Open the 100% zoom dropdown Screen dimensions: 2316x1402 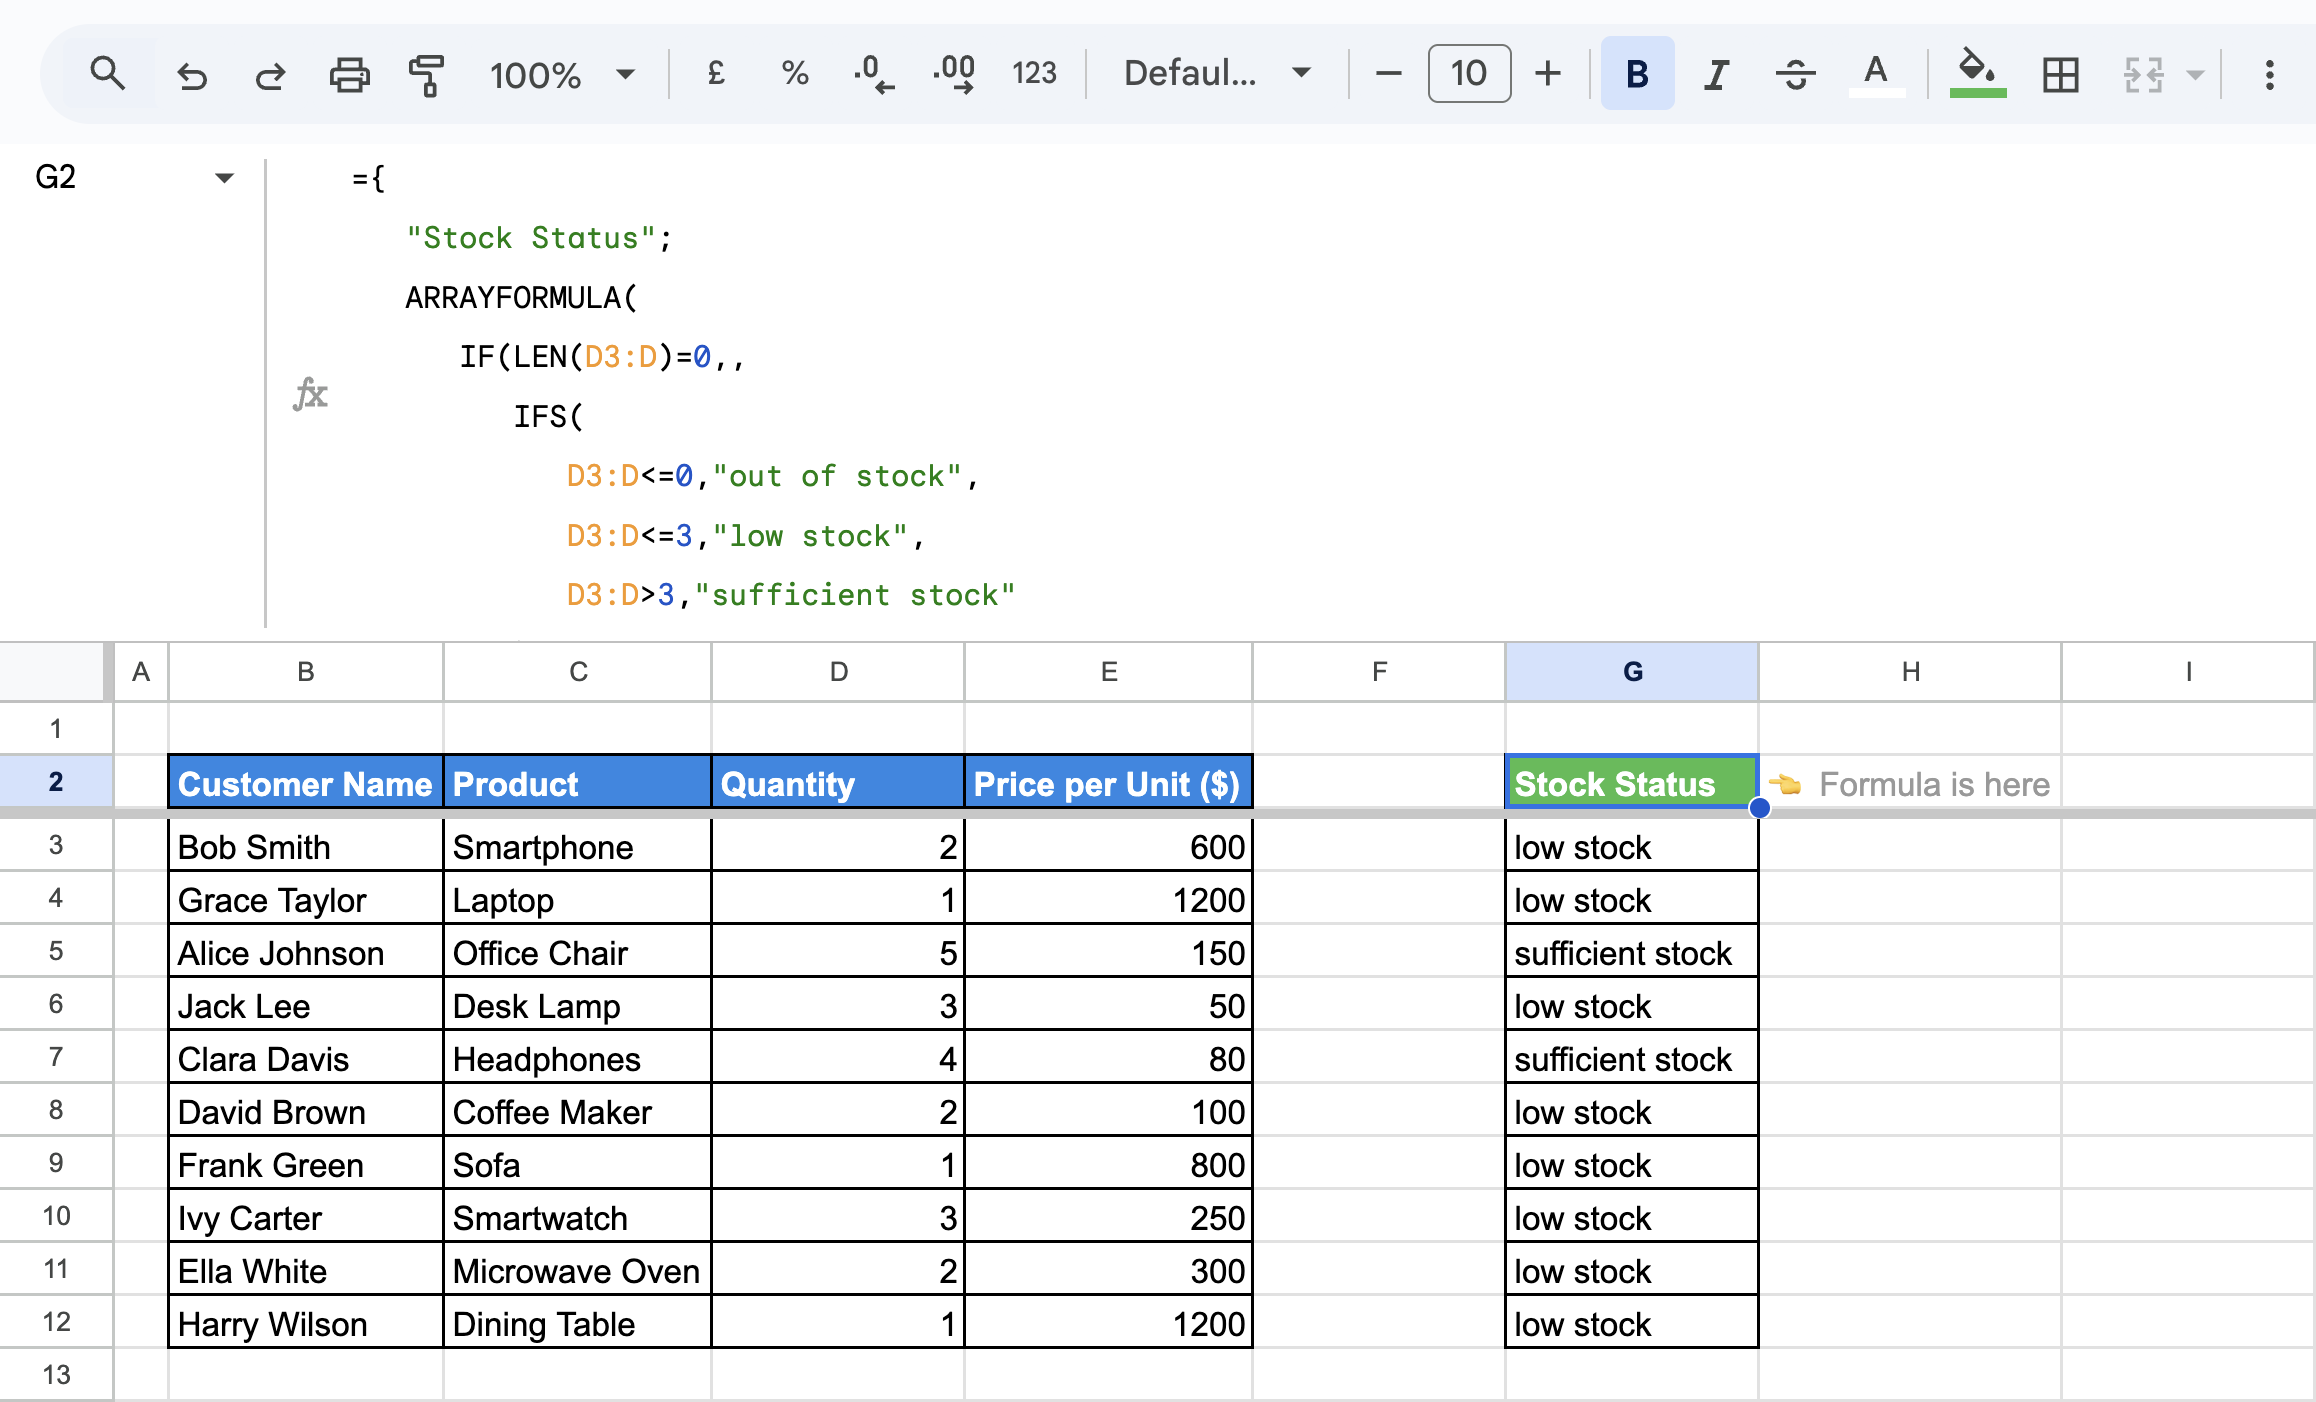[561, 73]
